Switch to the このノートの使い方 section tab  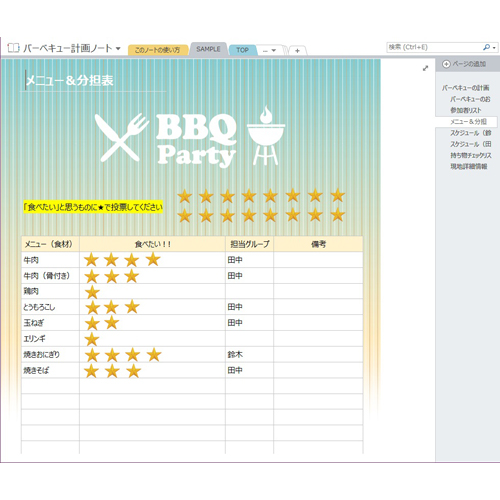point(157,50)
